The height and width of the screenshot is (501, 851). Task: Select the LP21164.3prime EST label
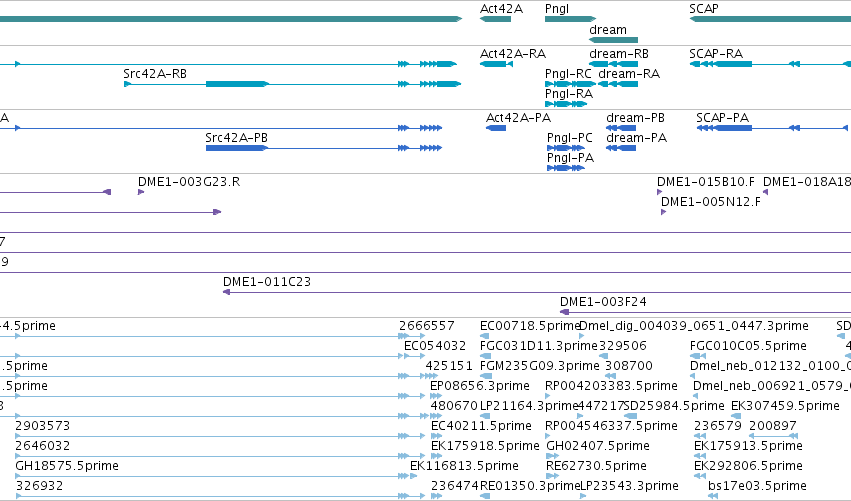[529, 406]
